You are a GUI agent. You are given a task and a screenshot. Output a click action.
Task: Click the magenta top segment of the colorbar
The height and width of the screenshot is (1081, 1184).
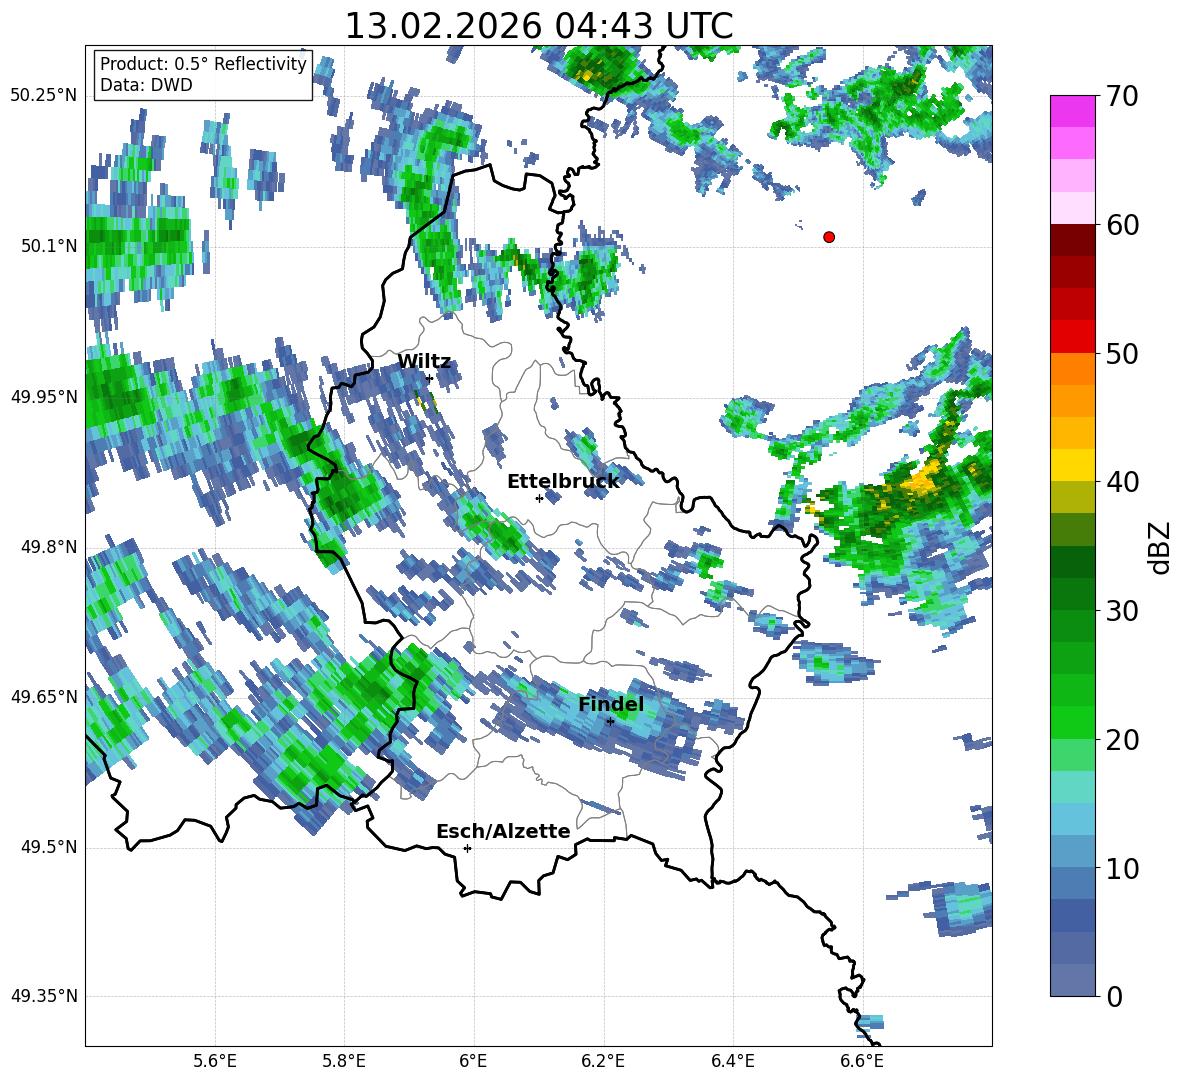(x=1072, y=111)
